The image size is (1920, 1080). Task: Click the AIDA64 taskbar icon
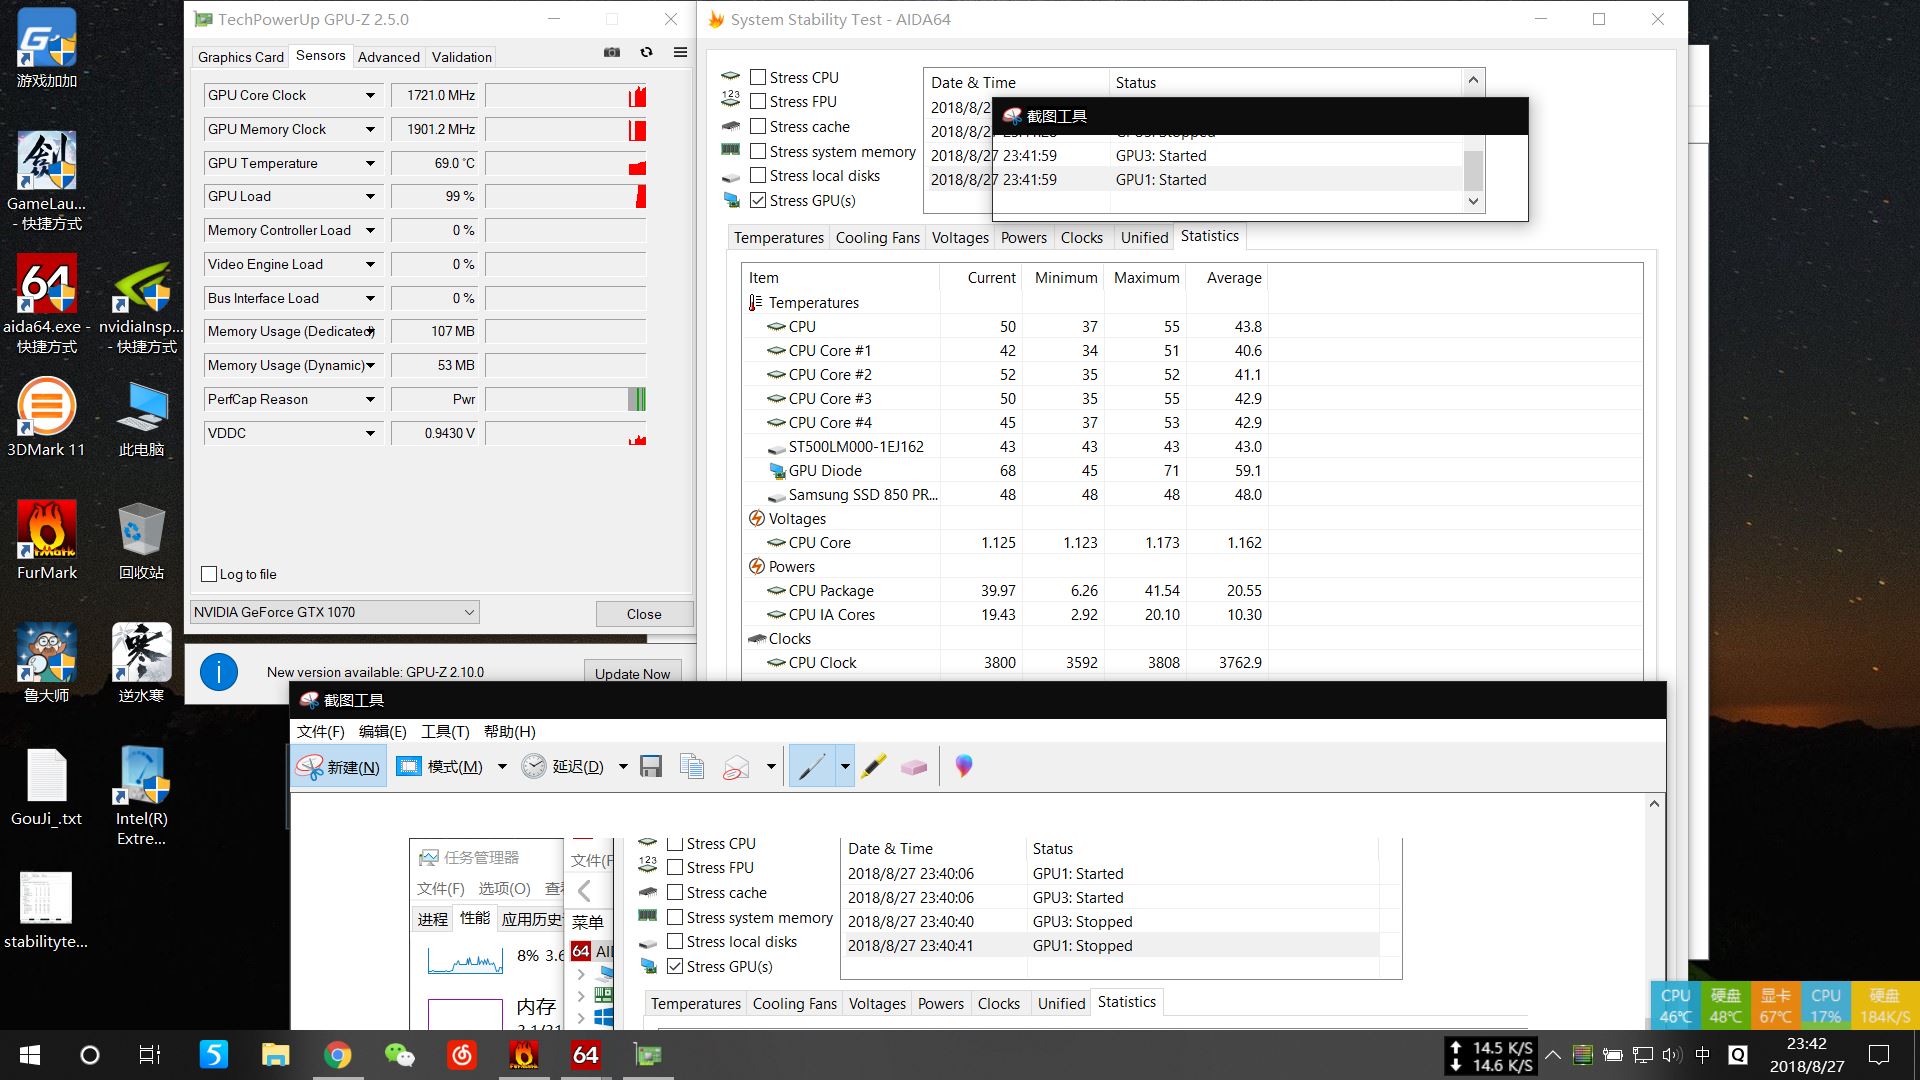[586, 1055]
